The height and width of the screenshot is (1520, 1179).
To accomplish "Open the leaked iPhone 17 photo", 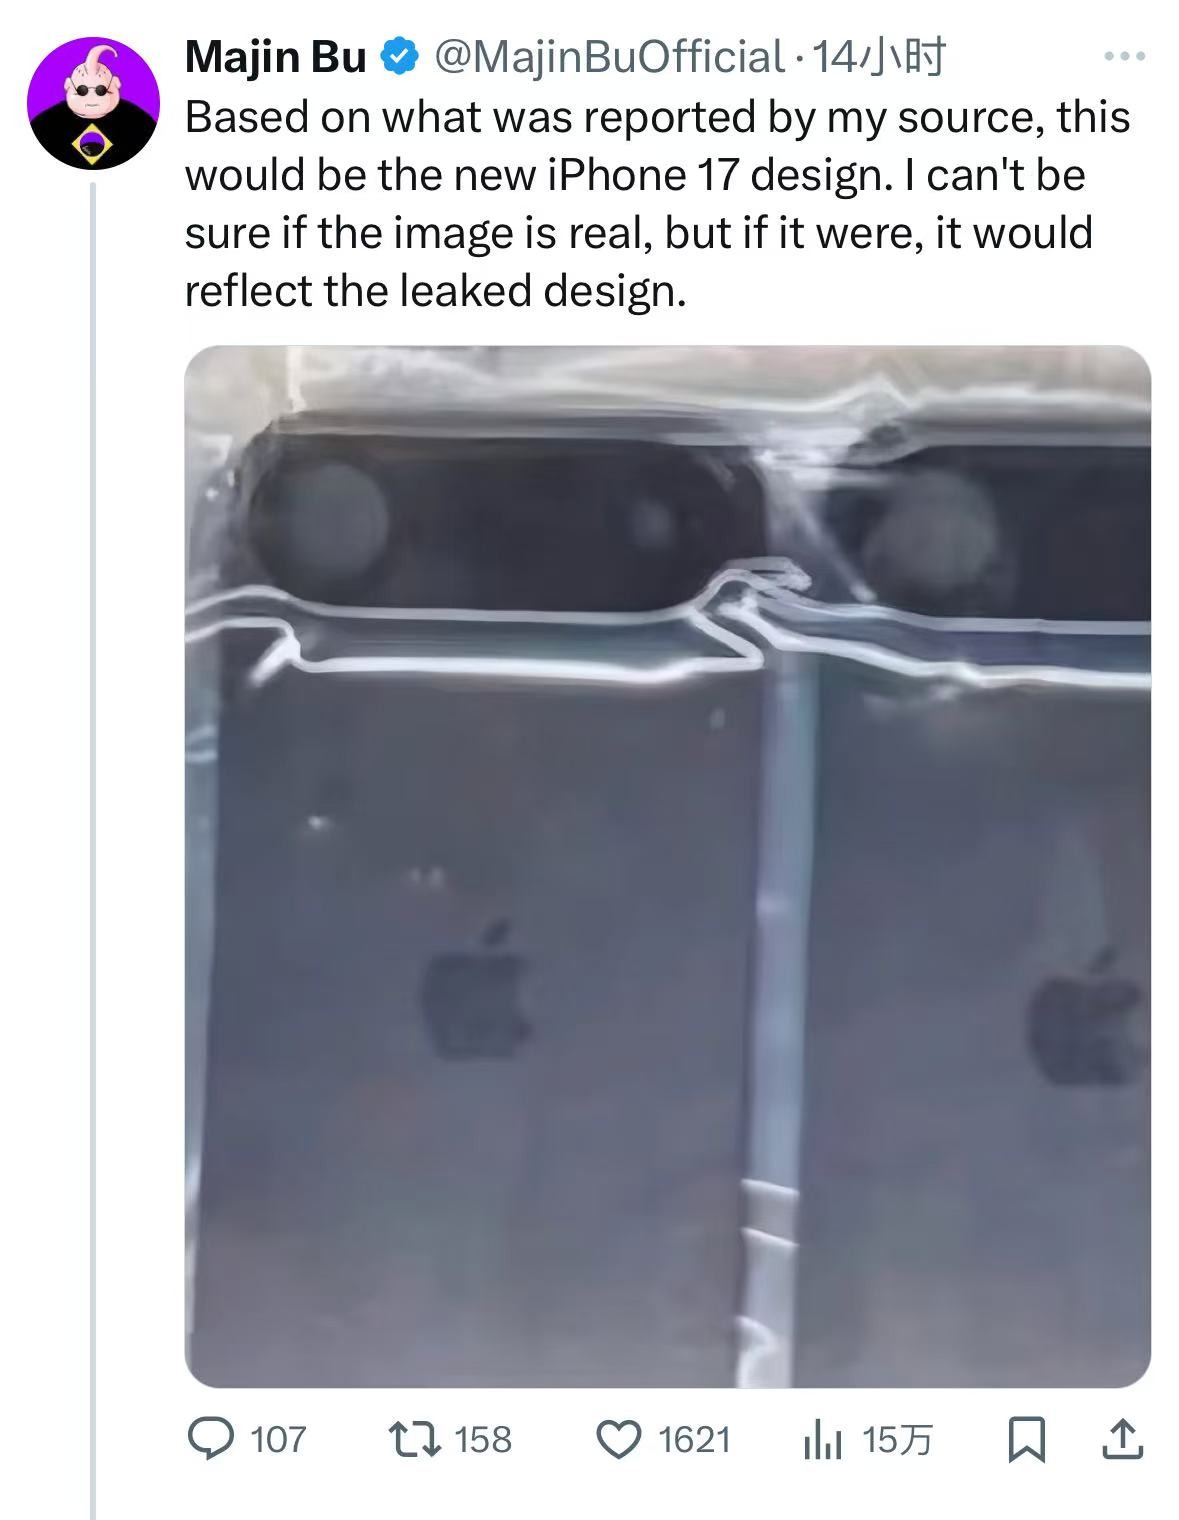I will pos(667,866).
